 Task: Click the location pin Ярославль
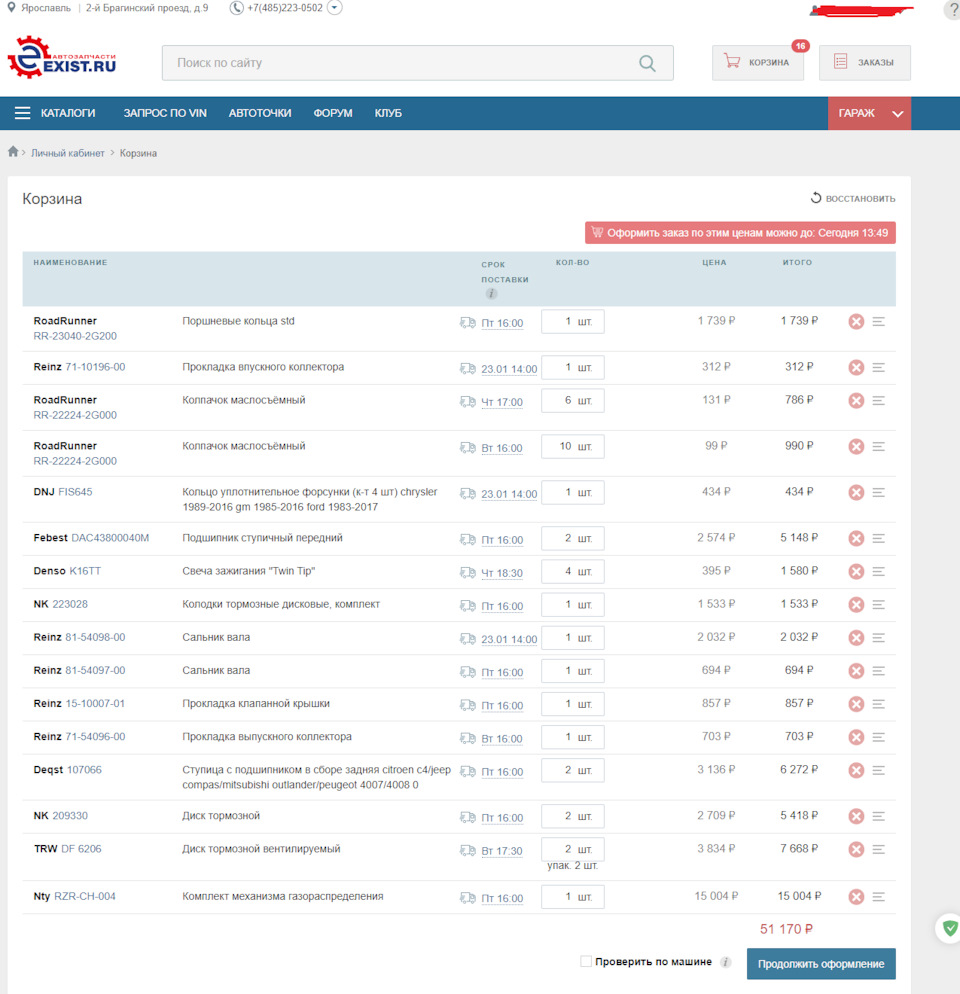(11, 8)
